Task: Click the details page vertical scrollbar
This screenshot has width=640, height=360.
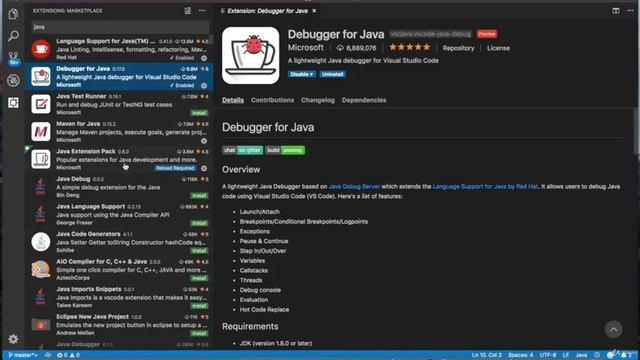Action: [x=637, y=131]
